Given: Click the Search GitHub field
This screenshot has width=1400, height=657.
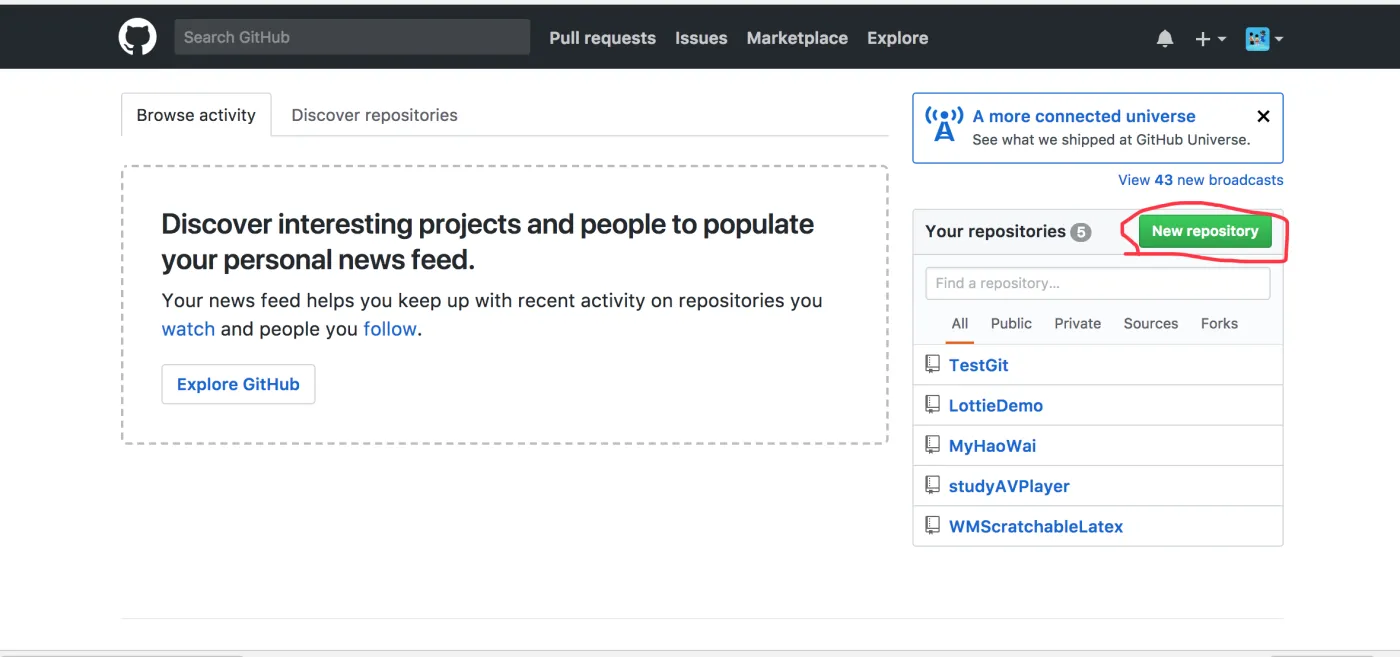Looking at the screenshot, I should tap(352, 37).
